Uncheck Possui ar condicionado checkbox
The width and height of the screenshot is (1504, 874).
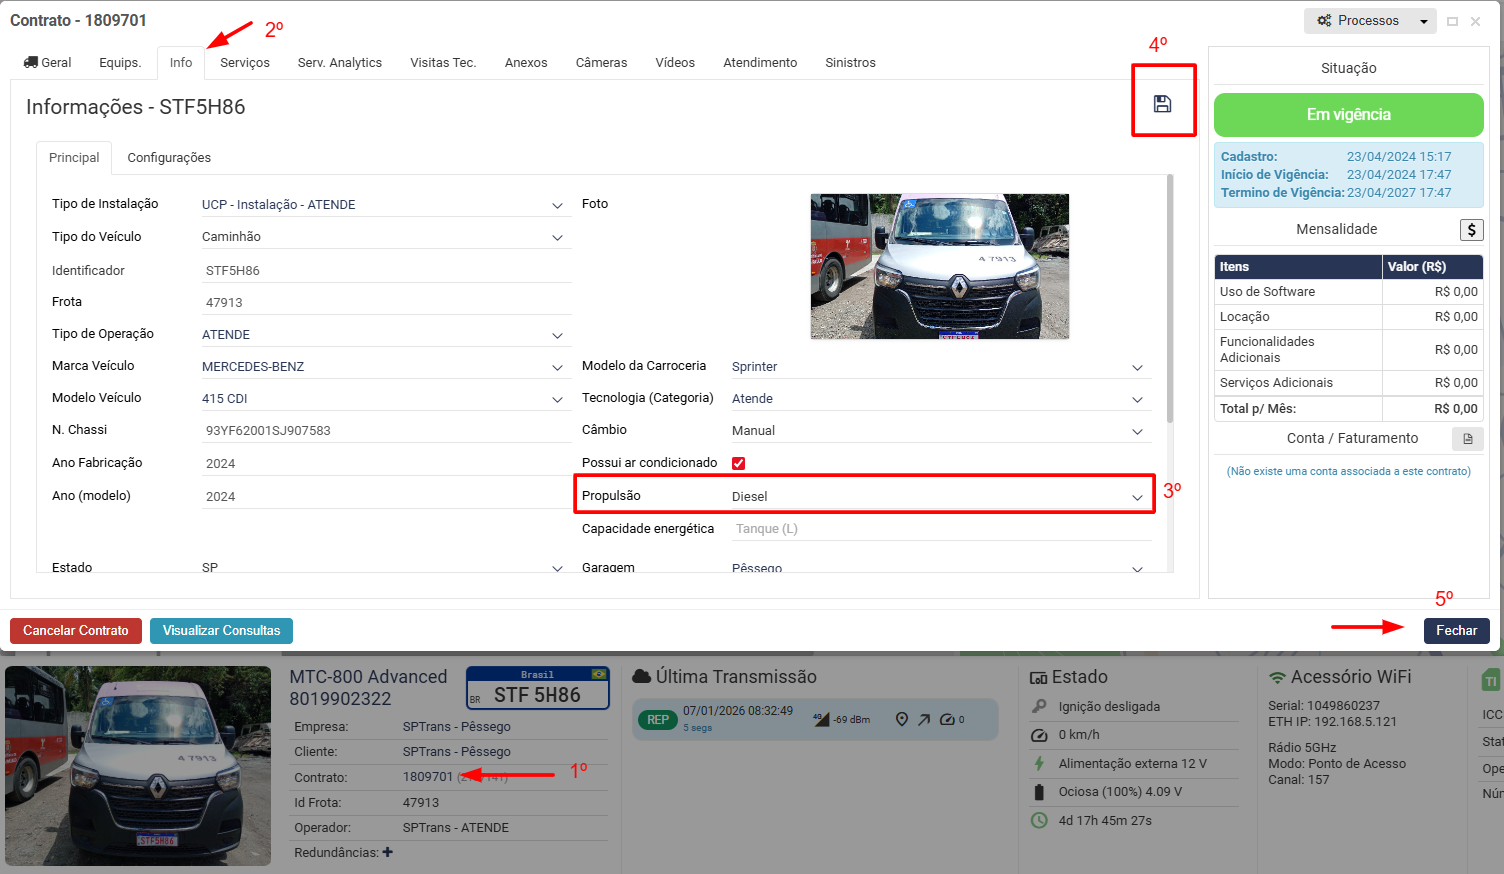coord(738,463)
